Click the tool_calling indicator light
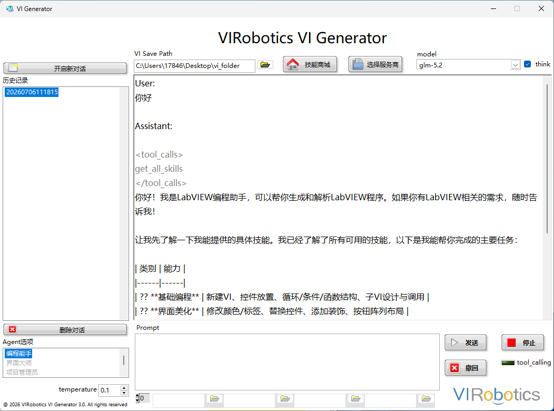The width and height of the screenshot is (554, 411). coord(508,363)
